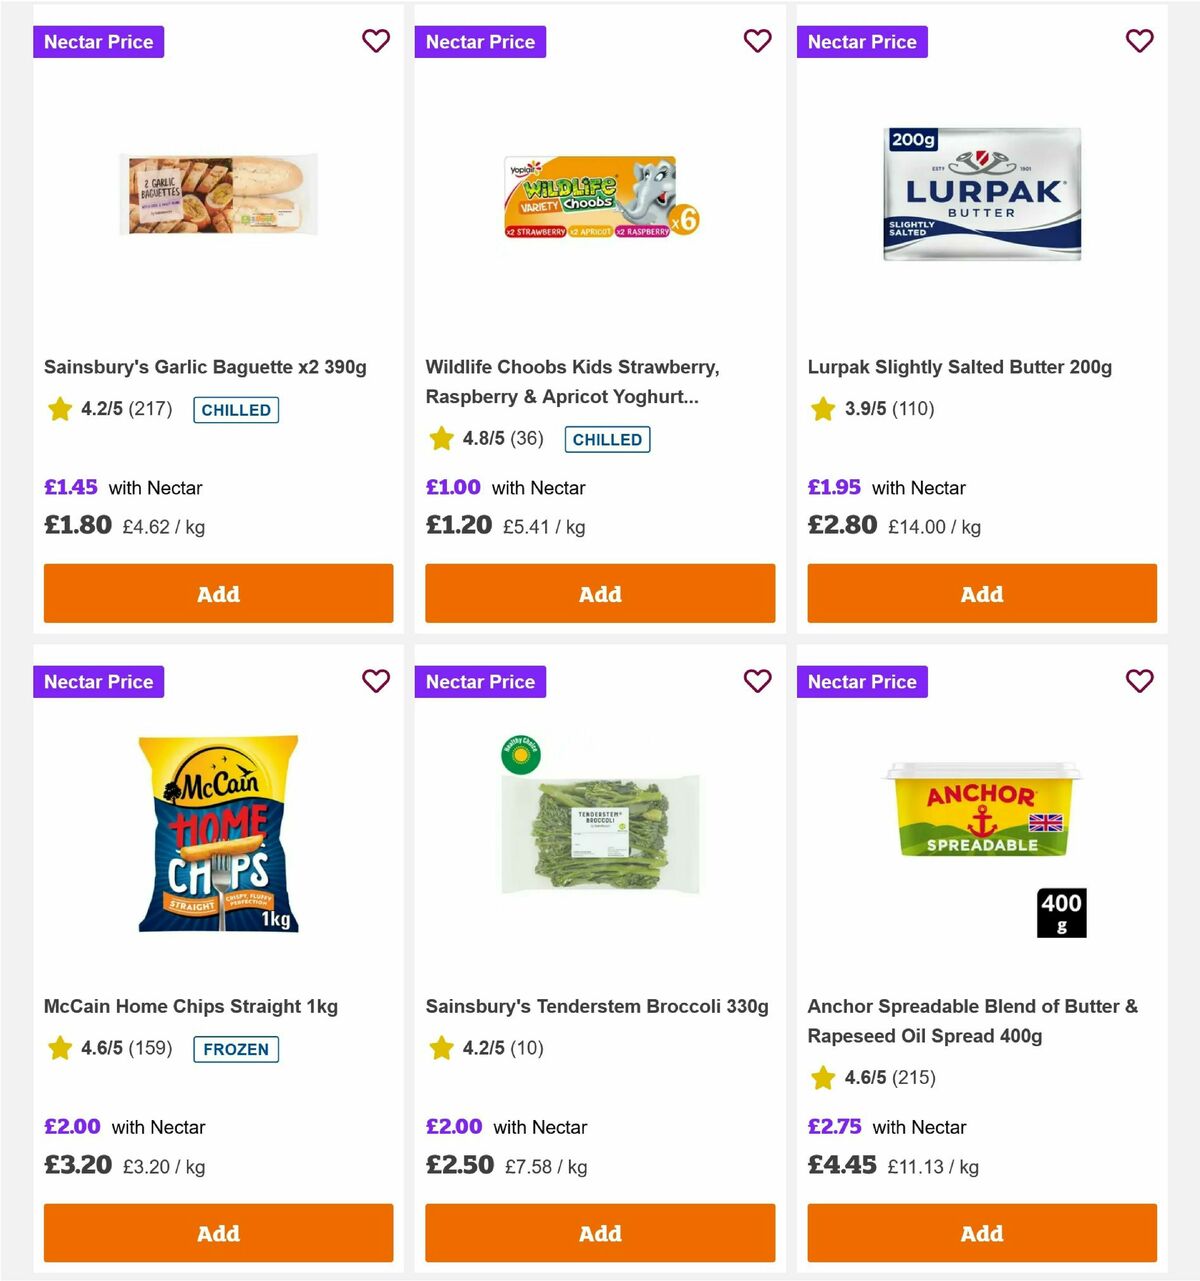Click the 4.8/5 rating stars on Wildlife Choobs
This screenshot has width=1200, height=1281.
coord(441,438)
